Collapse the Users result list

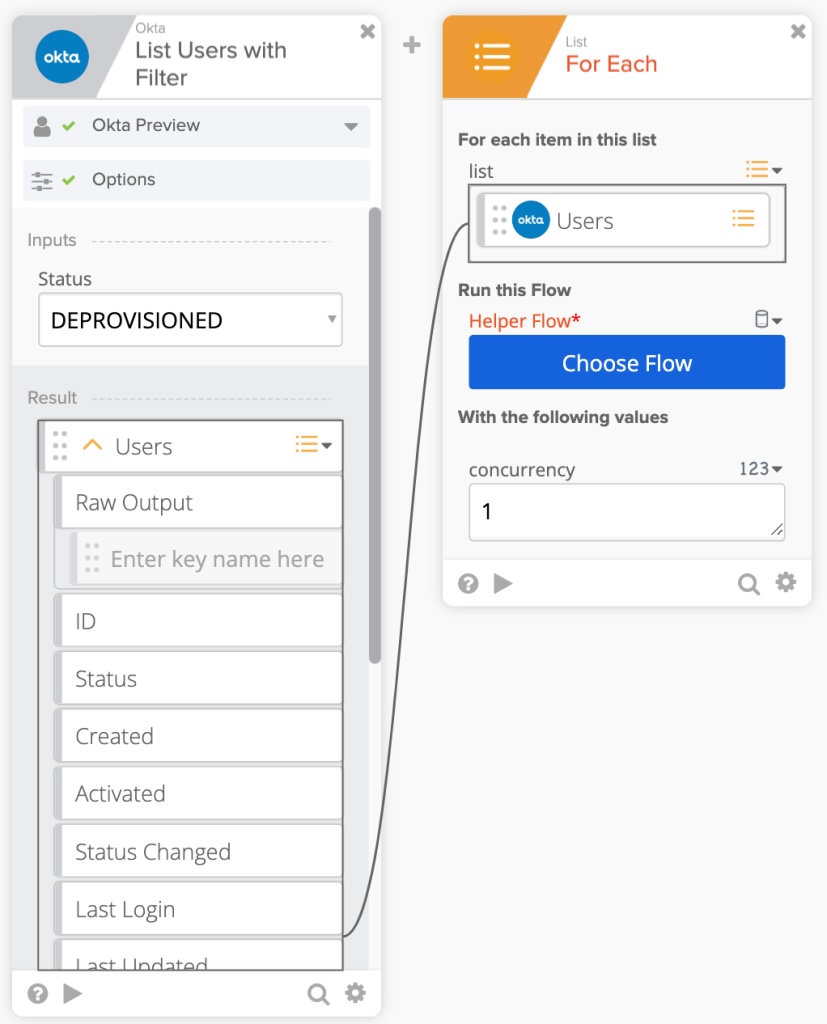tap(92, 446)
